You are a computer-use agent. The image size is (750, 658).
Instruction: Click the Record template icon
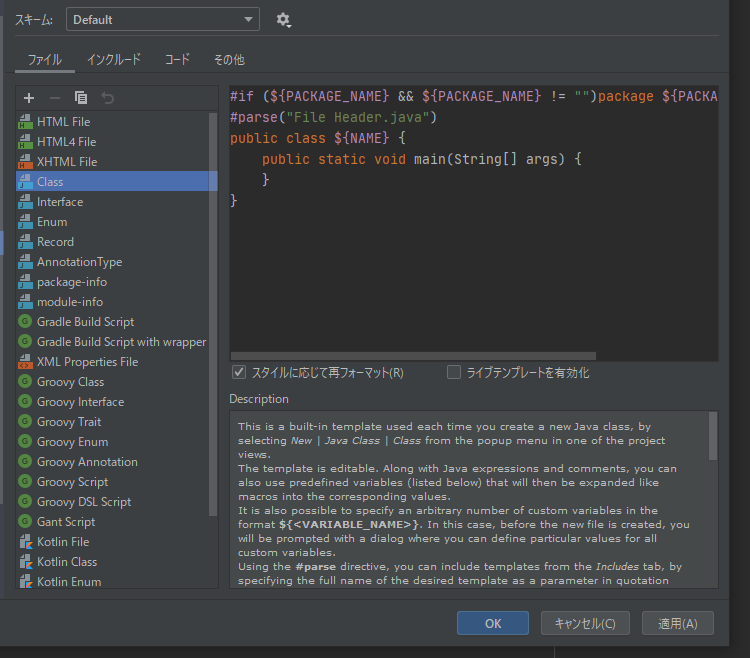25,242
